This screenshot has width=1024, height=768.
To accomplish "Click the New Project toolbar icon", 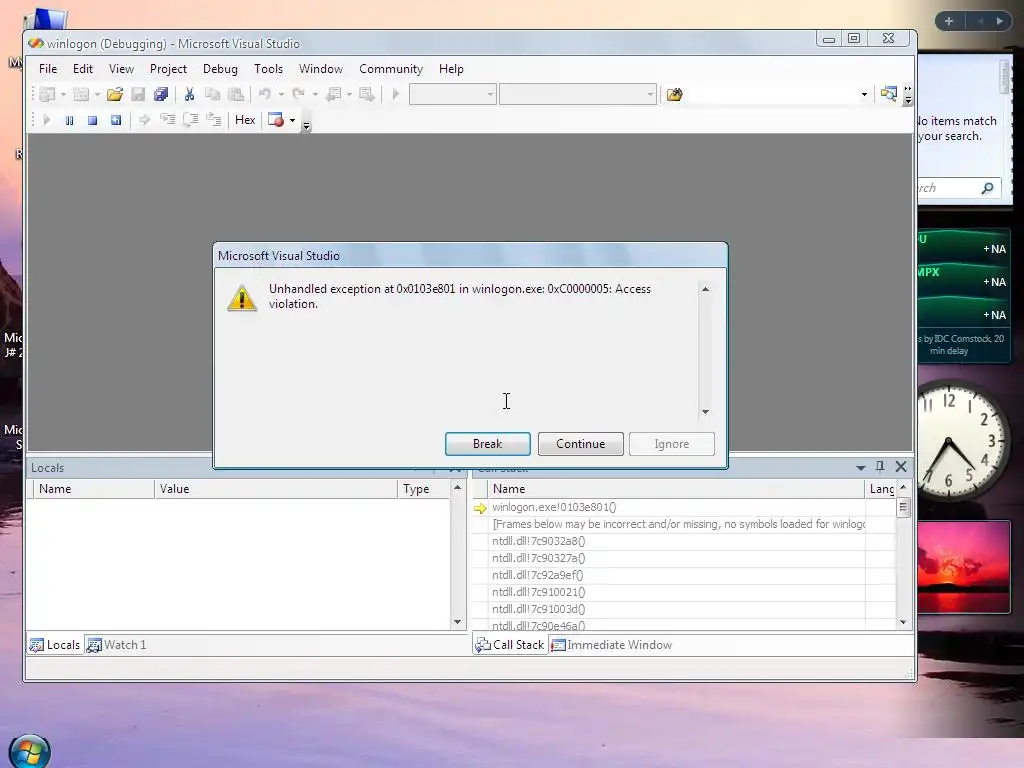I will pyautogui.click(x=47, y=95).
